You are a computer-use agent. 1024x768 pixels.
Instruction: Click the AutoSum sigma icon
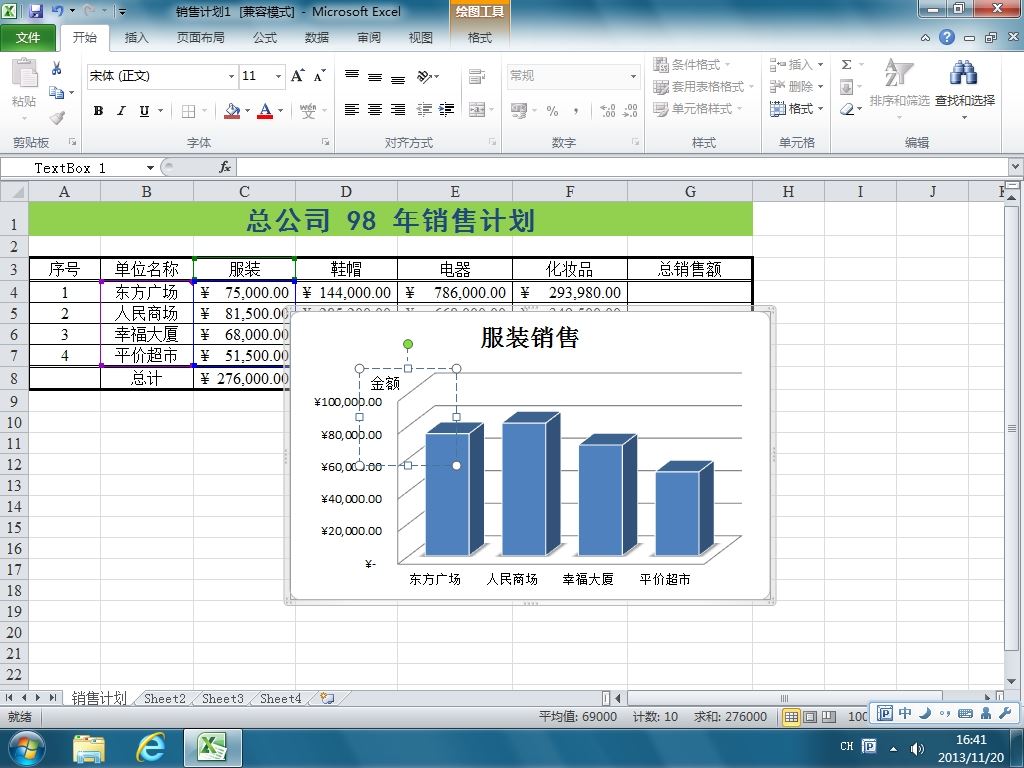pos(846,65)
